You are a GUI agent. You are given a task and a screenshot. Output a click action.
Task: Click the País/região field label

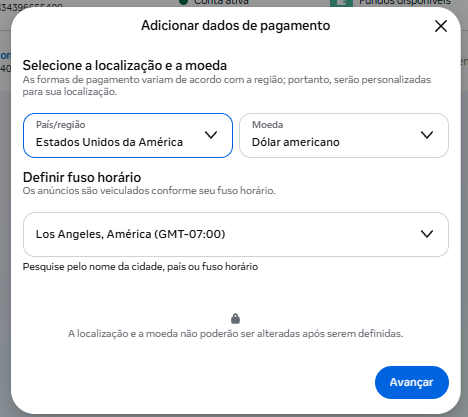[61, 125]
